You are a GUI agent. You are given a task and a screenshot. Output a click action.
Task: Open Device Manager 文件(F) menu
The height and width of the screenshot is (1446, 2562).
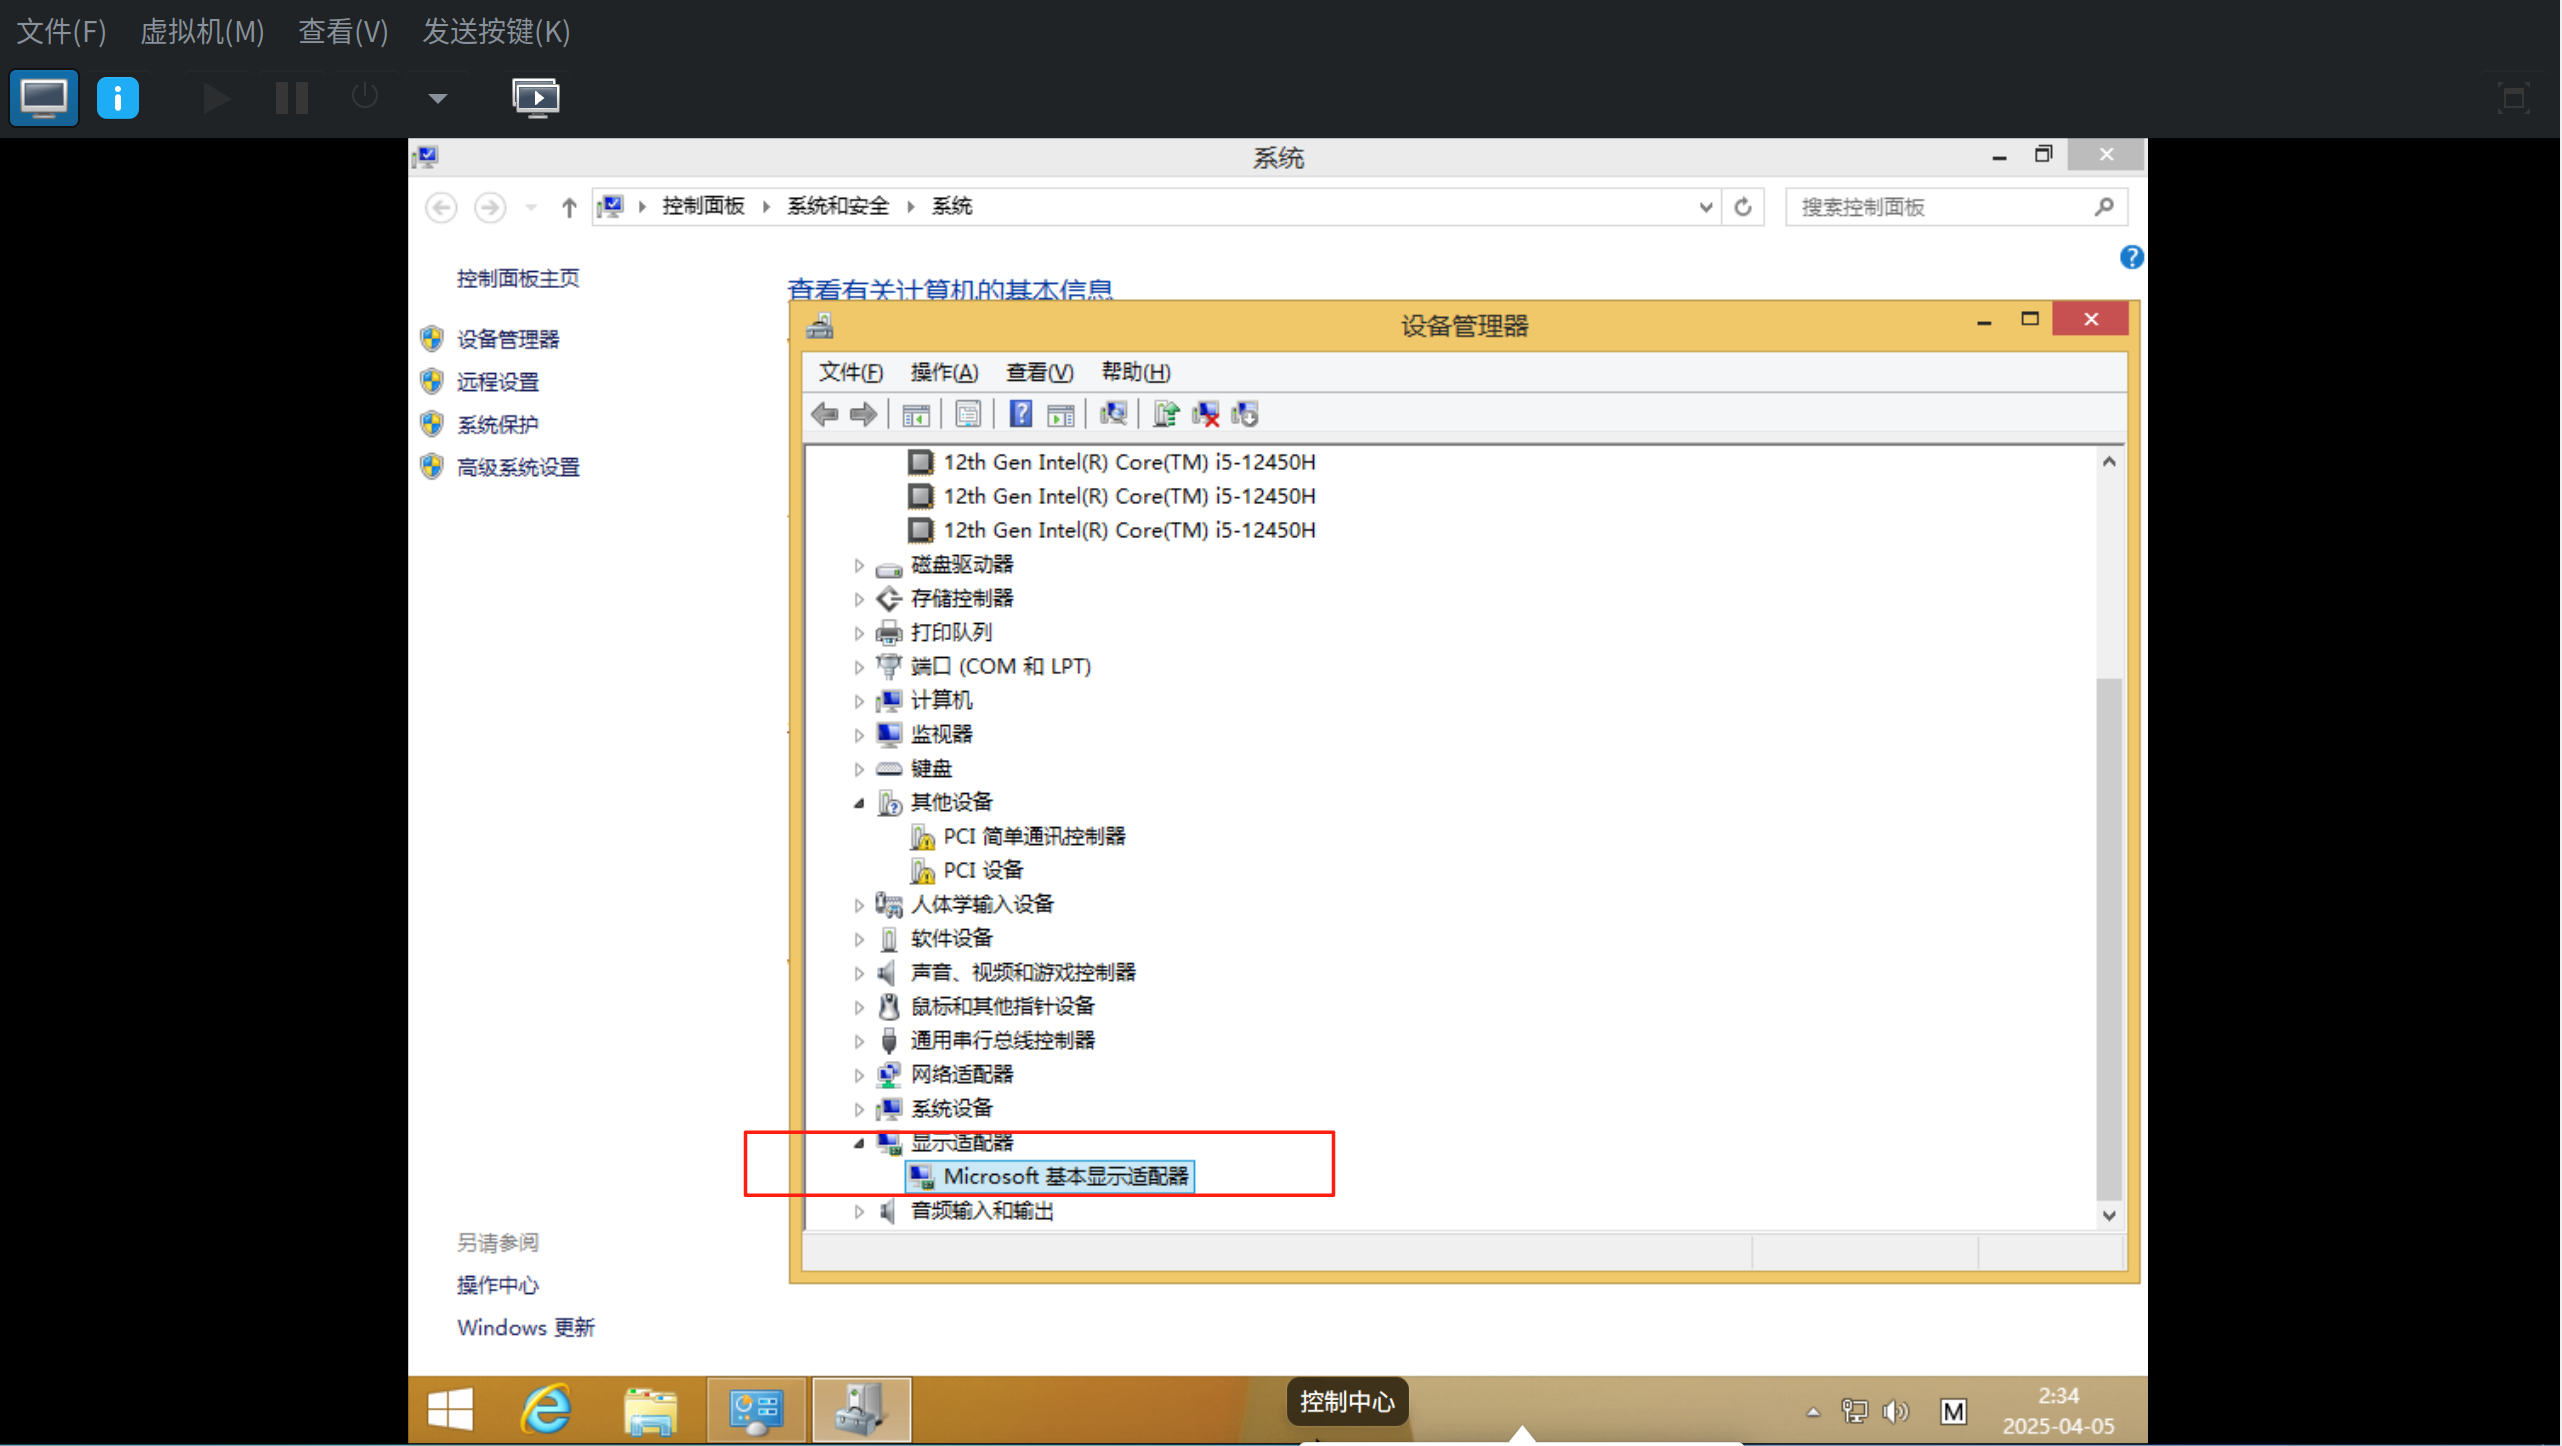click(x=851, y=373)
